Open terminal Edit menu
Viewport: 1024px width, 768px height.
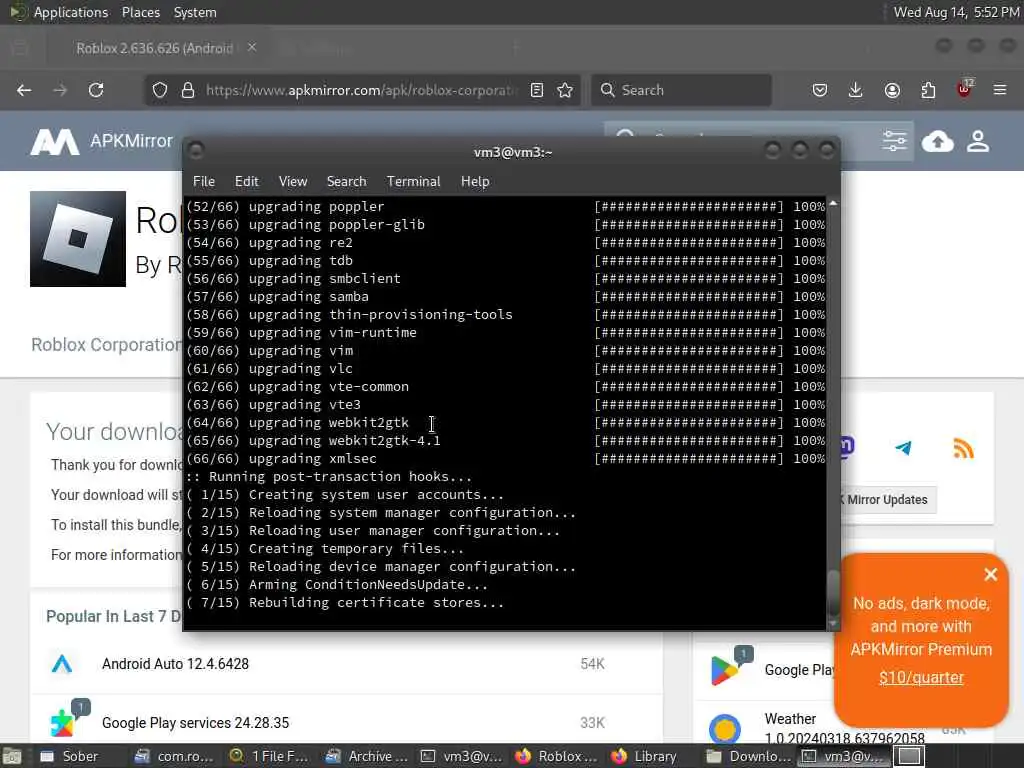click(x=246, y=182)
